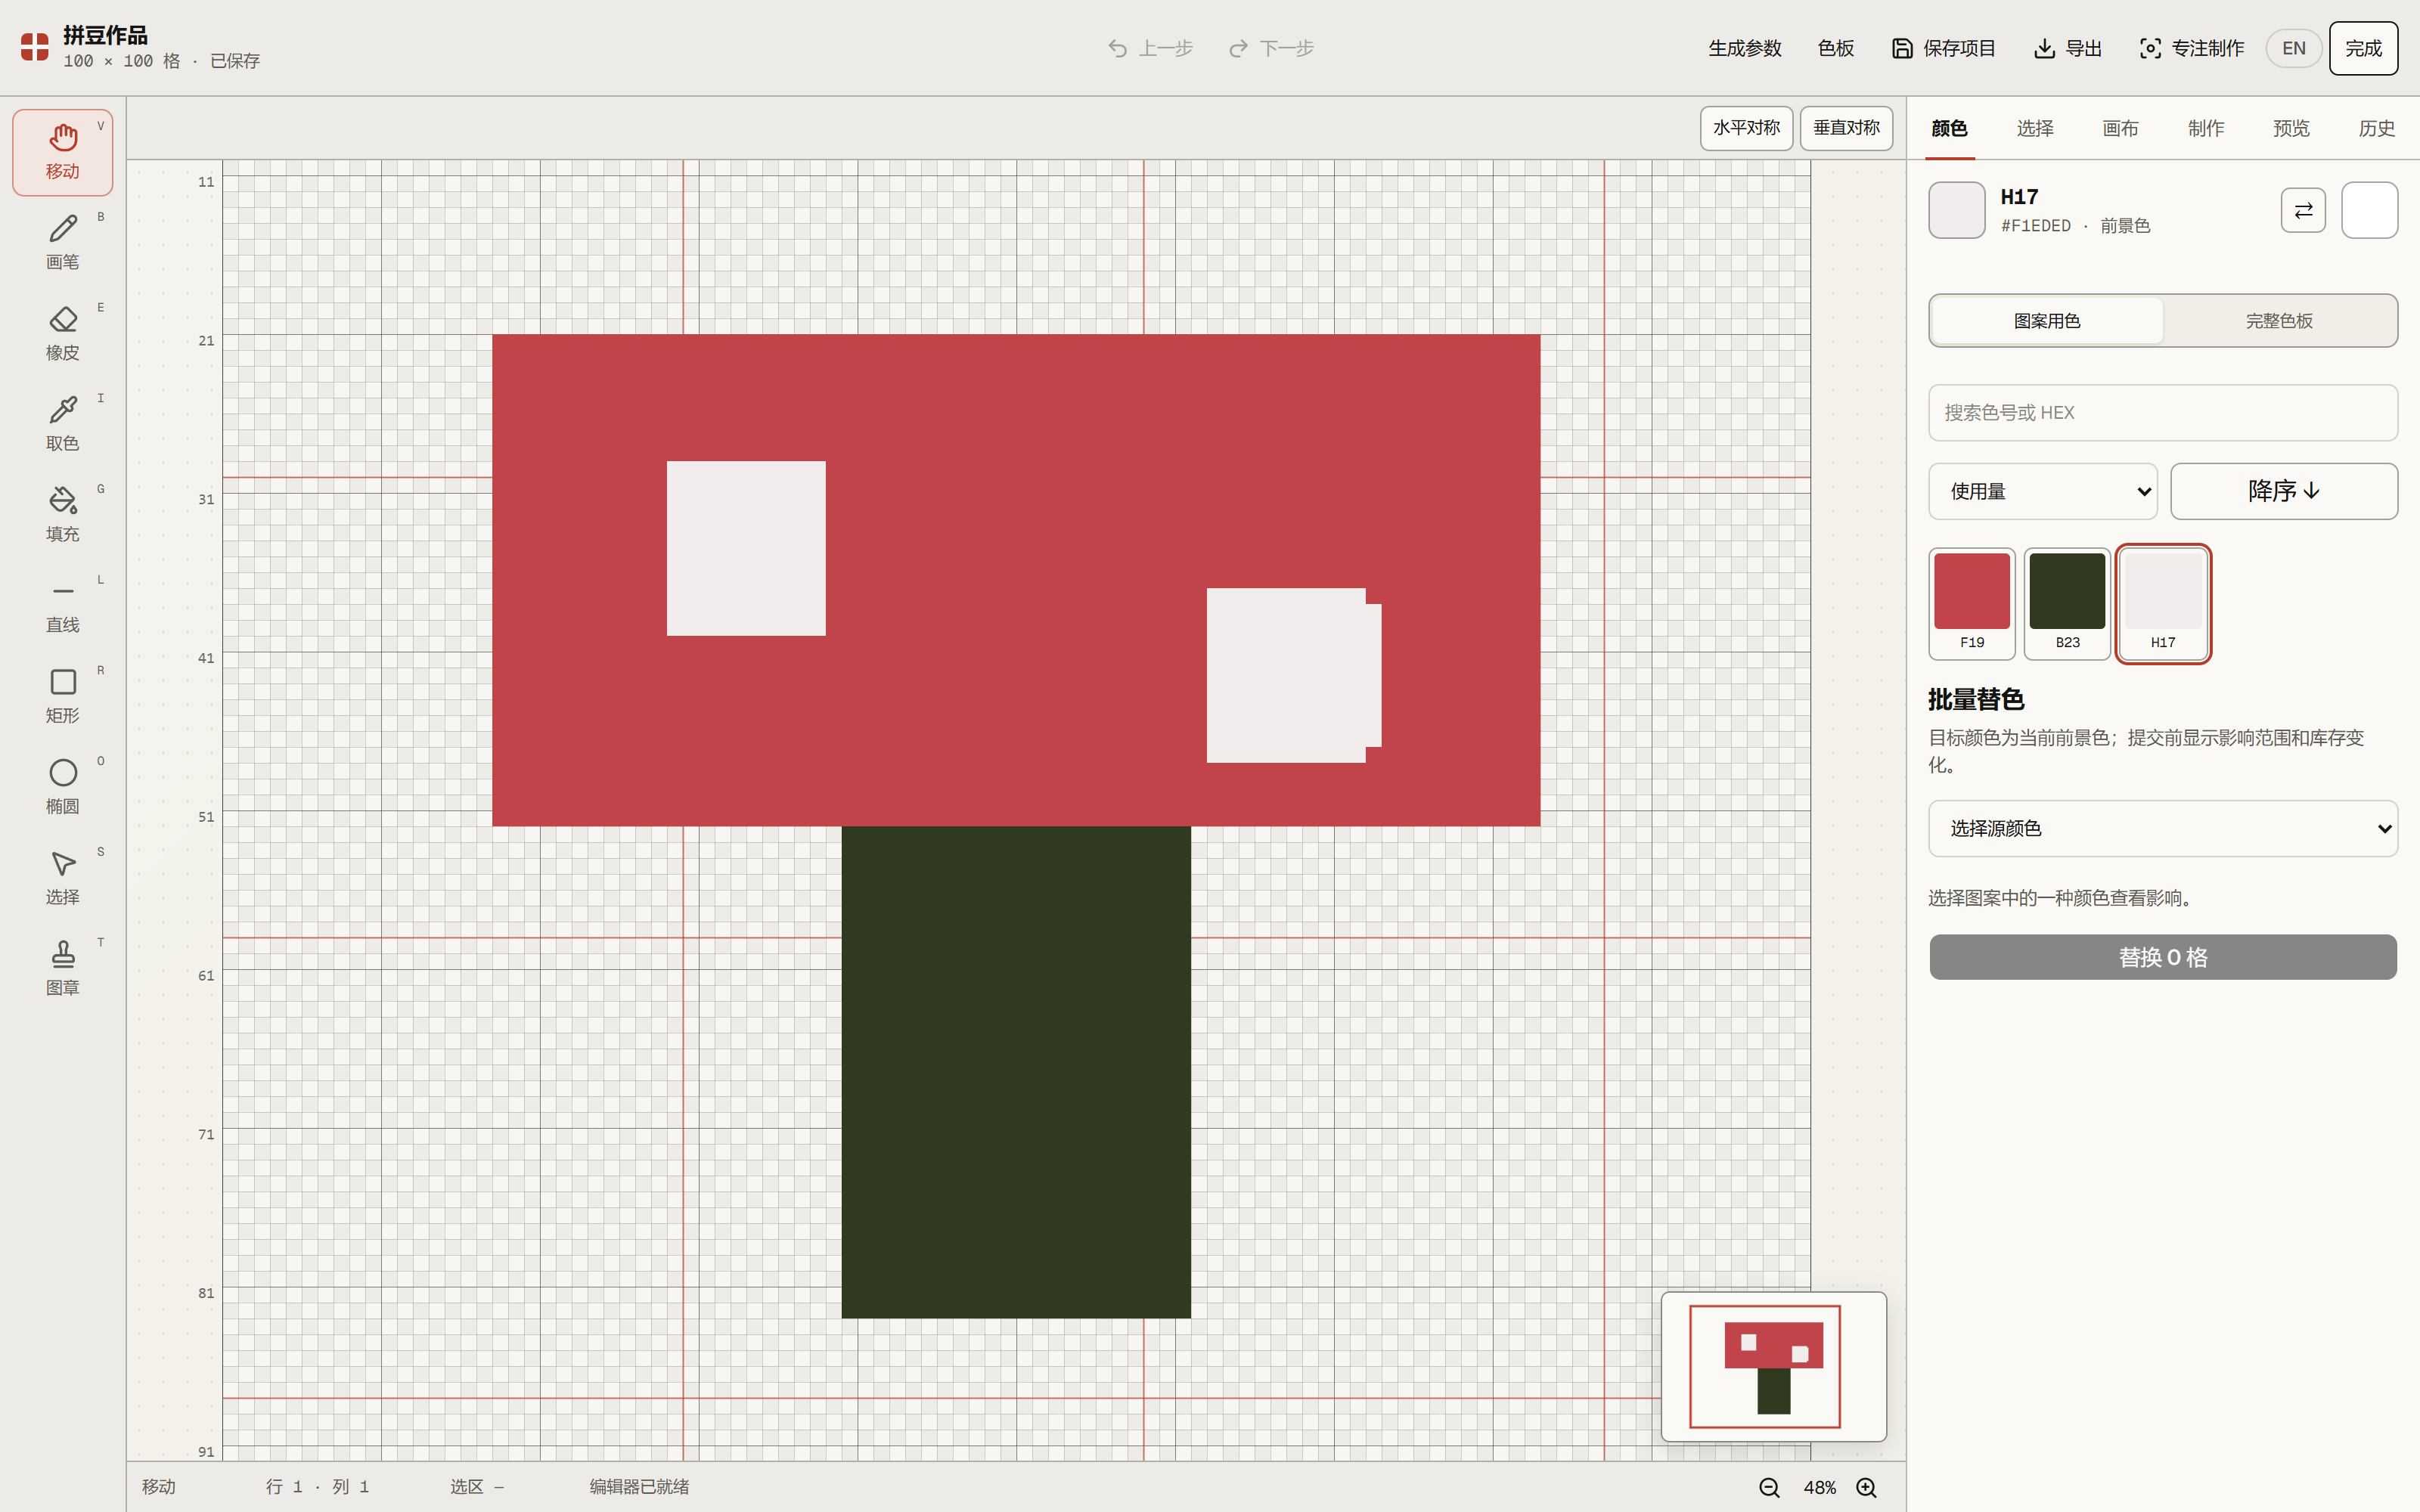Click the 导出 download icon
The image size is (2420, 1512).
2045,48
